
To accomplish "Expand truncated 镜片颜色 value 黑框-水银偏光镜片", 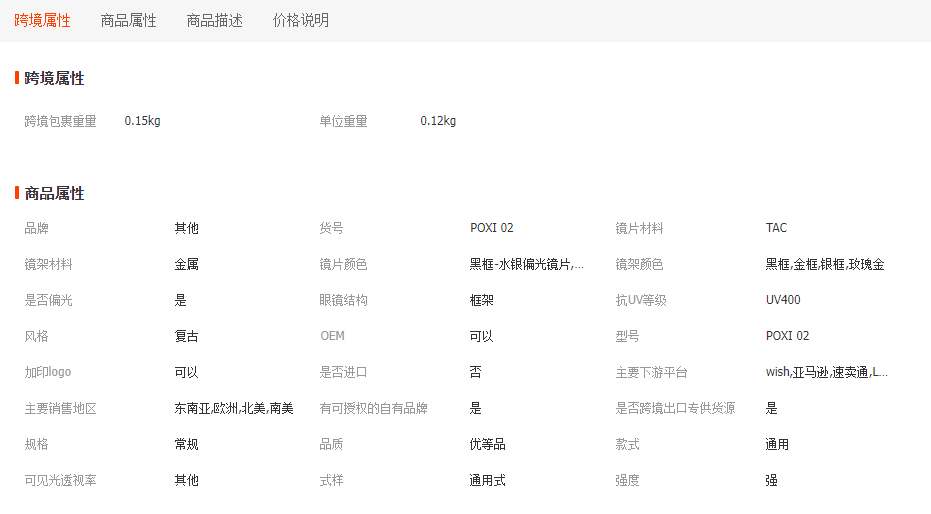I will click(526, 265).
